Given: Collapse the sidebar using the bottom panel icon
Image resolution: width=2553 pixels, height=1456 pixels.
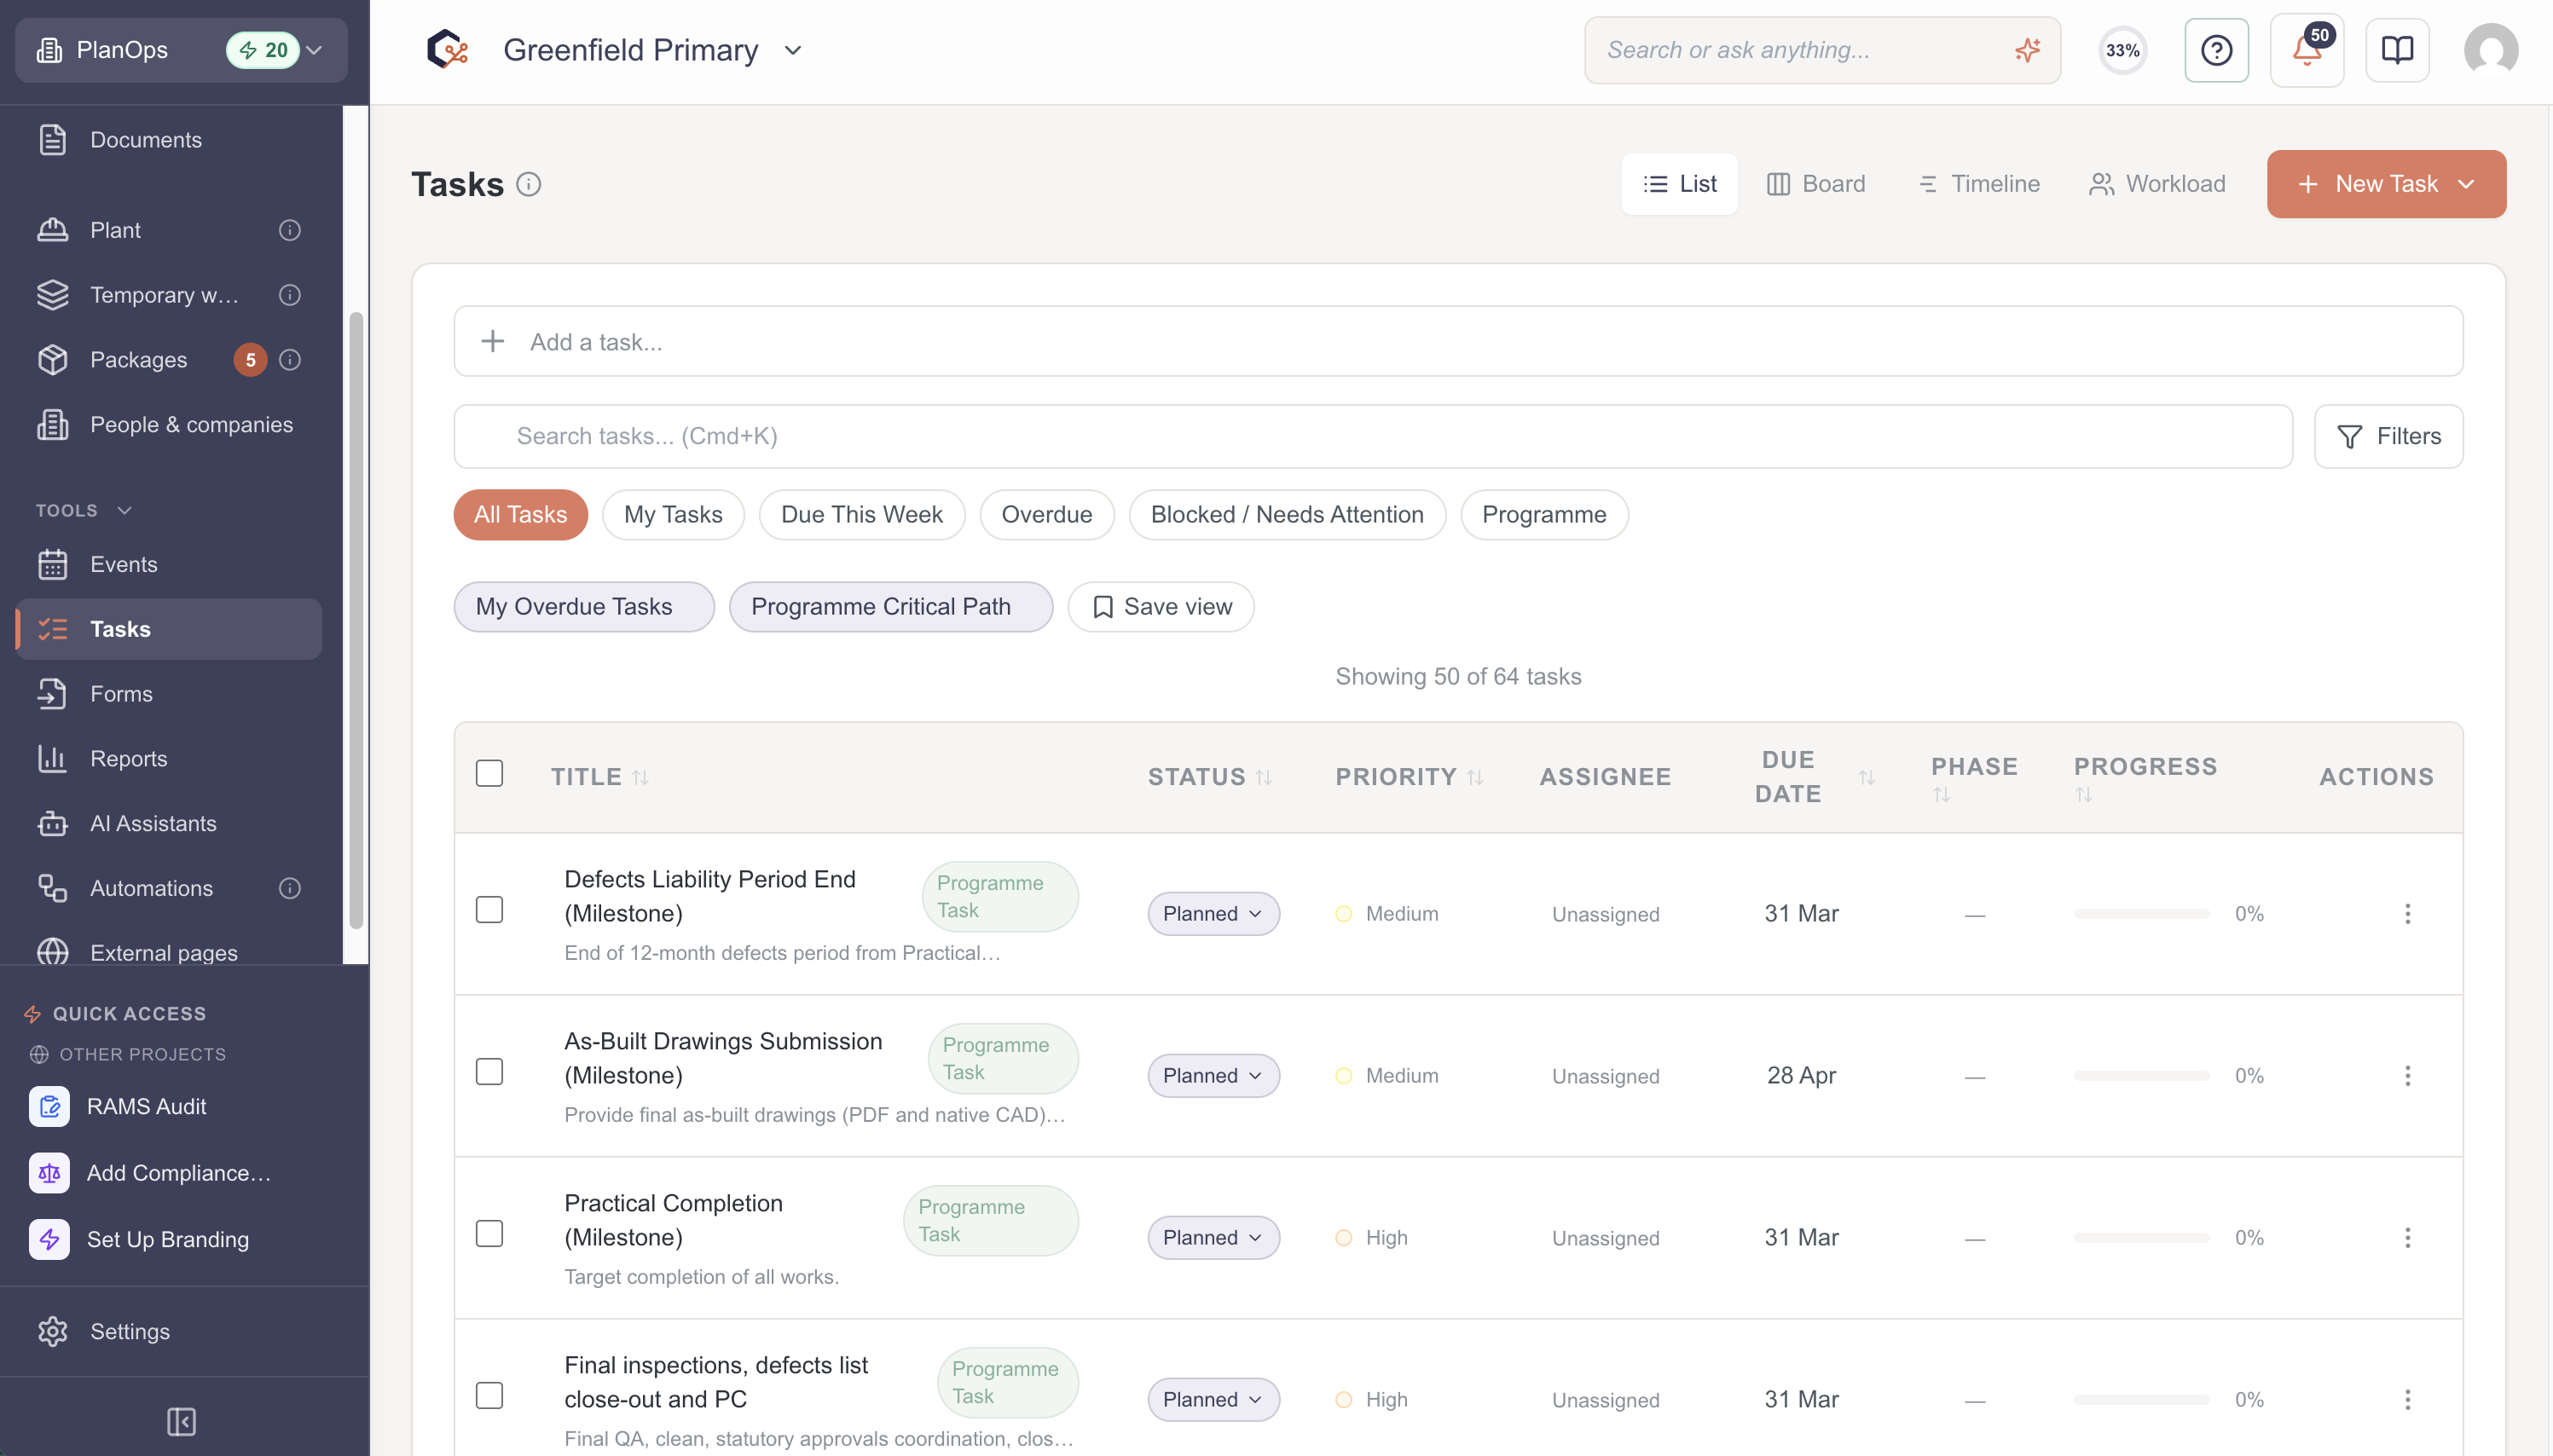Looking at the screenshot, I should point(181,1421).
